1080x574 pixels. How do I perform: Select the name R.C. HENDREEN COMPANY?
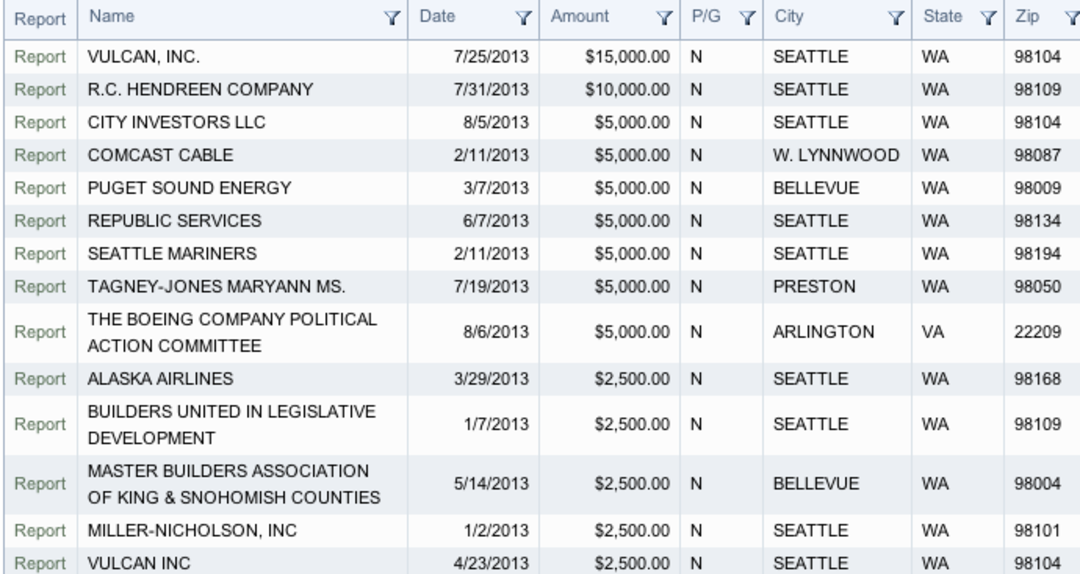click(200, 90)
